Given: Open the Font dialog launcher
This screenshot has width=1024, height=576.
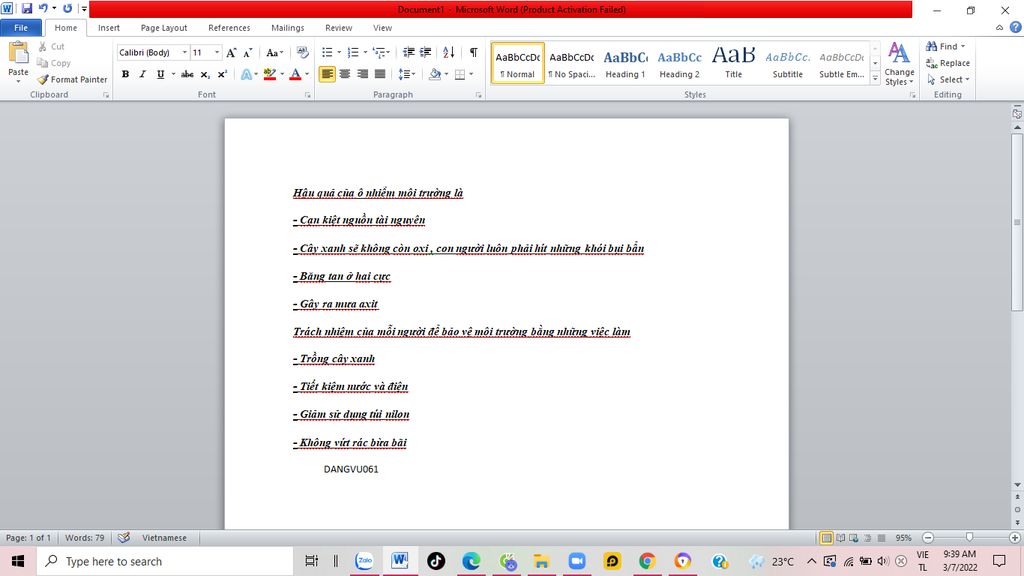Looking at the screenshot, I should tap(308, 95).
